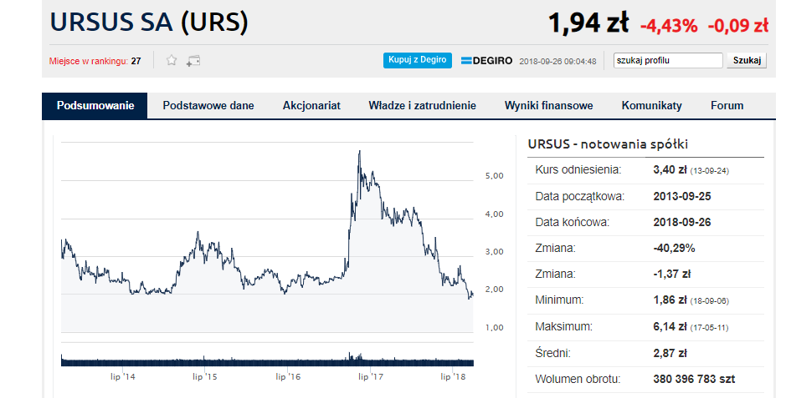Switch to the Komunikaty tab
This screenshot has width=786, height=398.
click(652, 106)
